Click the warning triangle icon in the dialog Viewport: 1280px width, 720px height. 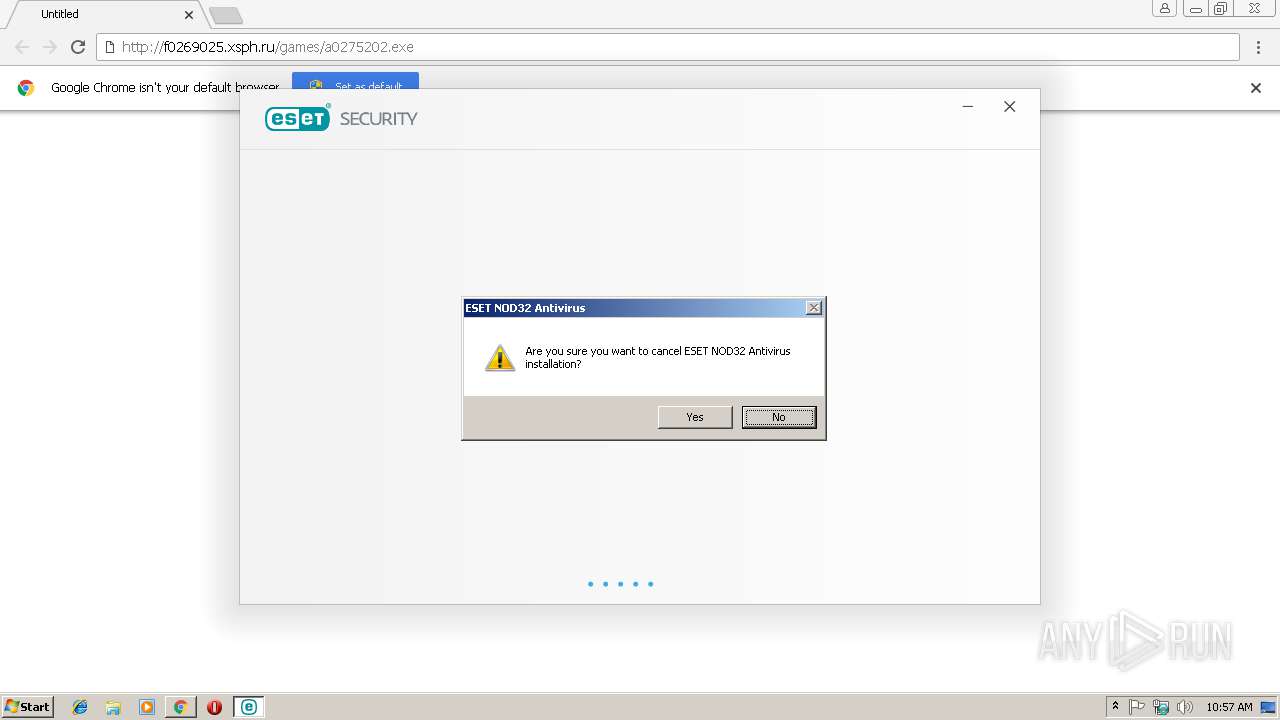pos(499,358)
